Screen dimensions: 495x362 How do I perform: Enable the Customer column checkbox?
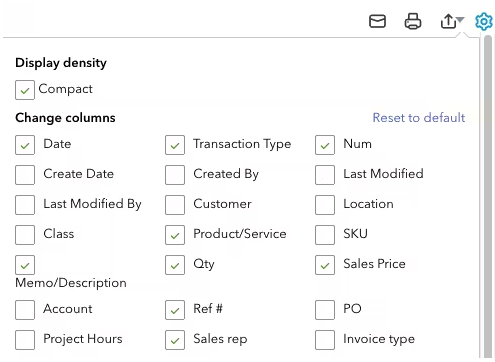point(175,205)
